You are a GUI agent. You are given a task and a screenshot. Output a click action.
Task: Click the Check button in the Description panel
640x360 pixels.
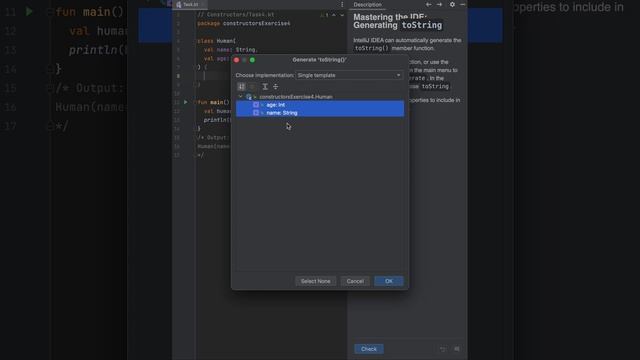tap(369, 349)
